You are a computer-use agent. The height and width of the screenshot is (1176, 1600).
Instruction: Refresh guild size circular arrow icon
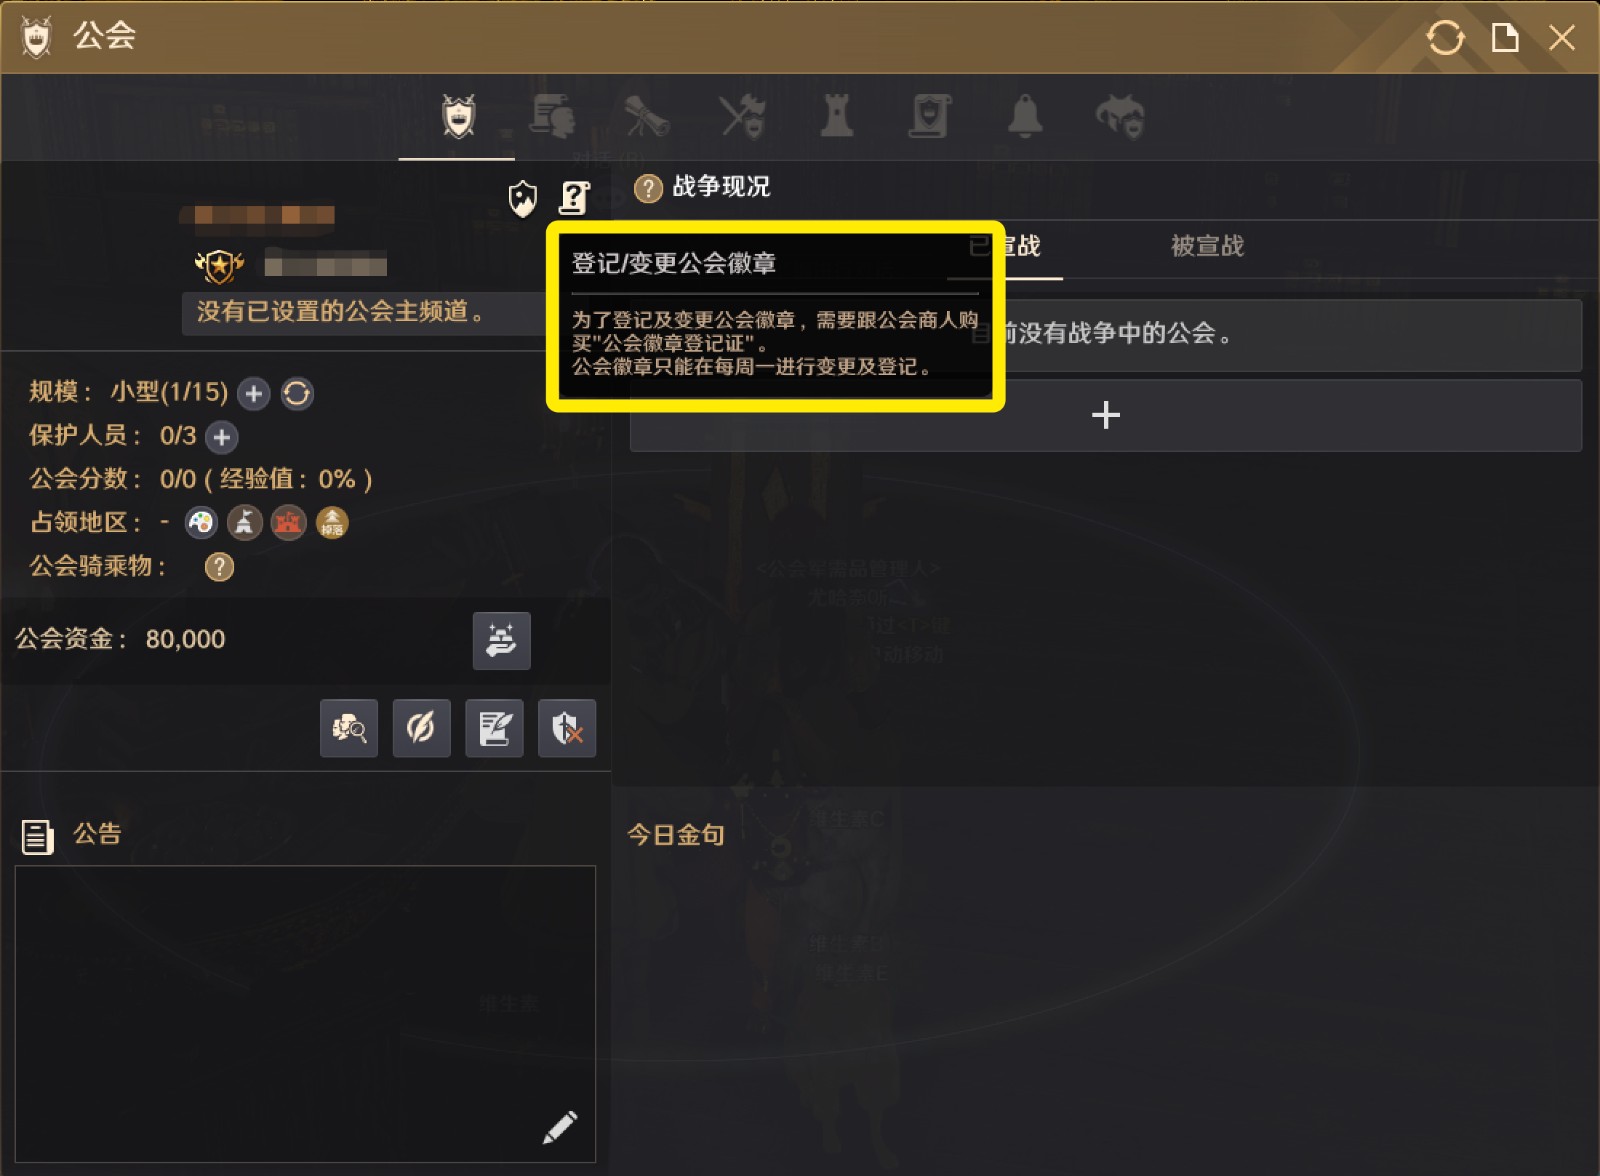pyautogui.click(x=297, y=394)
